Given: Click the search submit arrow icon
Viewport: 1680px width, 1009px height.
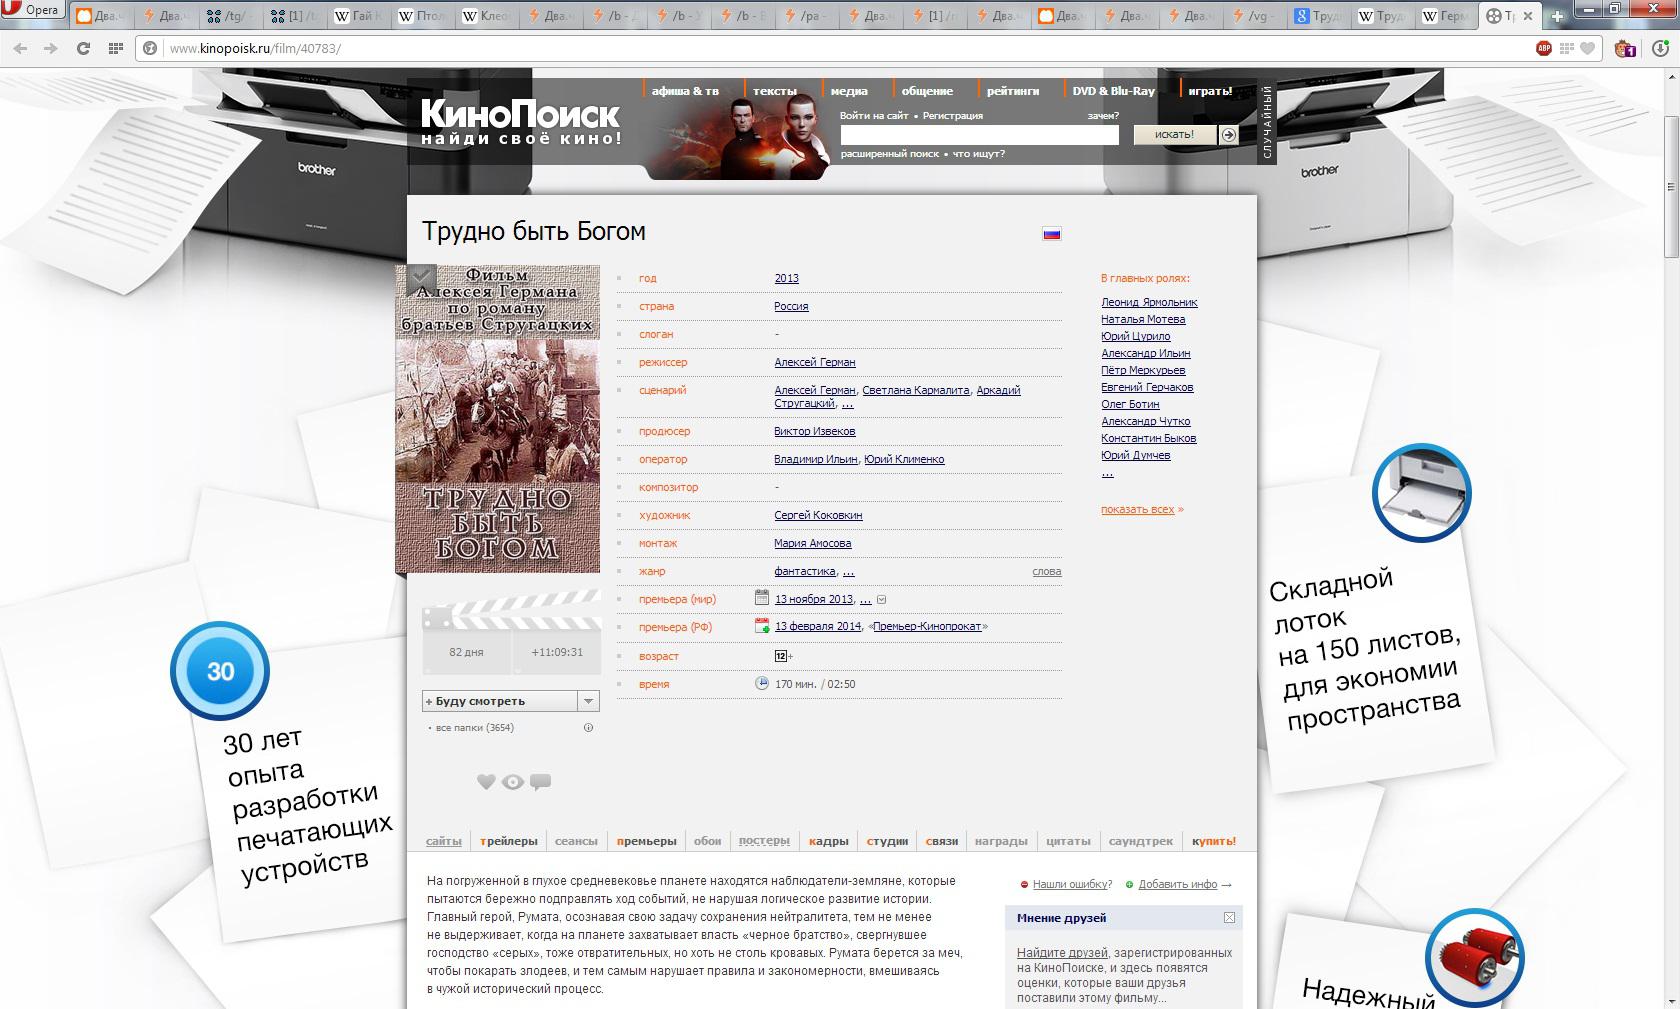Looking at the screenshot, I should pyautogui.click(x=1229, y=135).
